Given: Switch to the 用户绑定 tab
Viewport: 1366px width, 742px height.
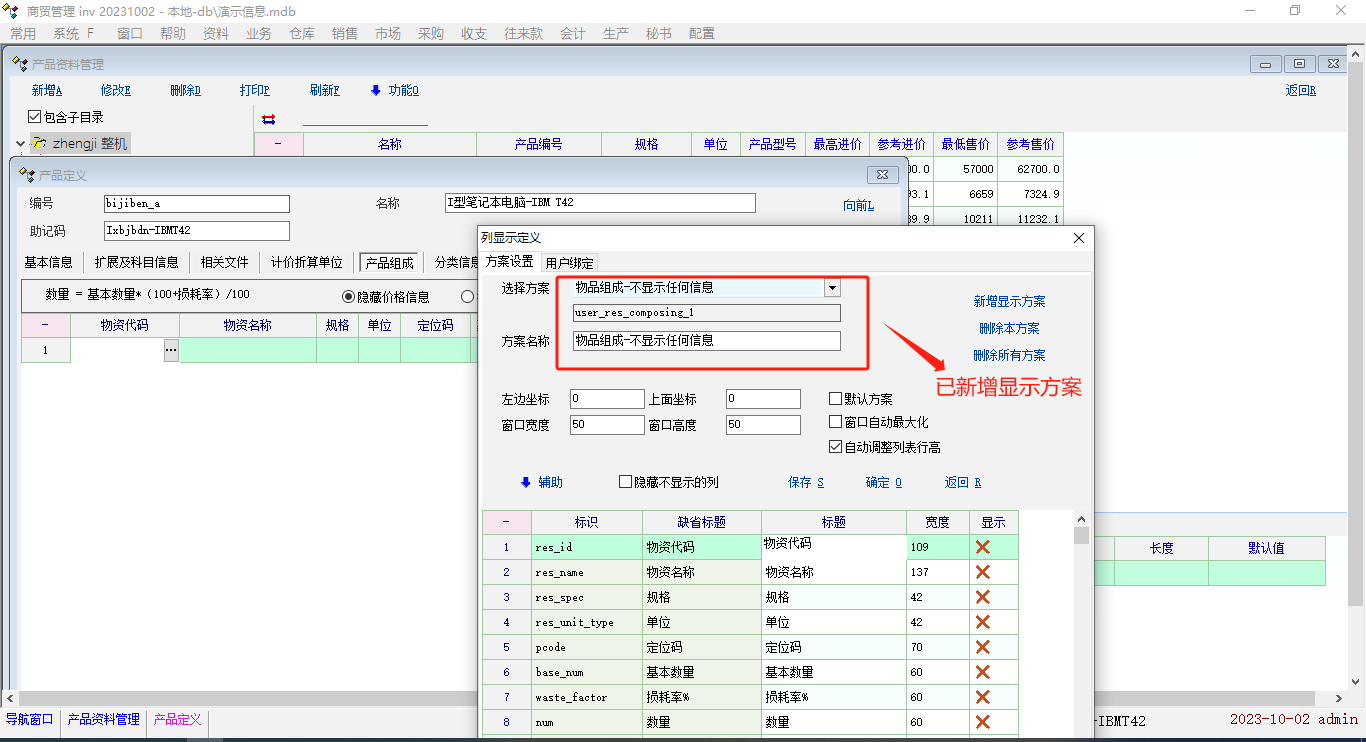Looking at the screenshot, I should [569, 263].
